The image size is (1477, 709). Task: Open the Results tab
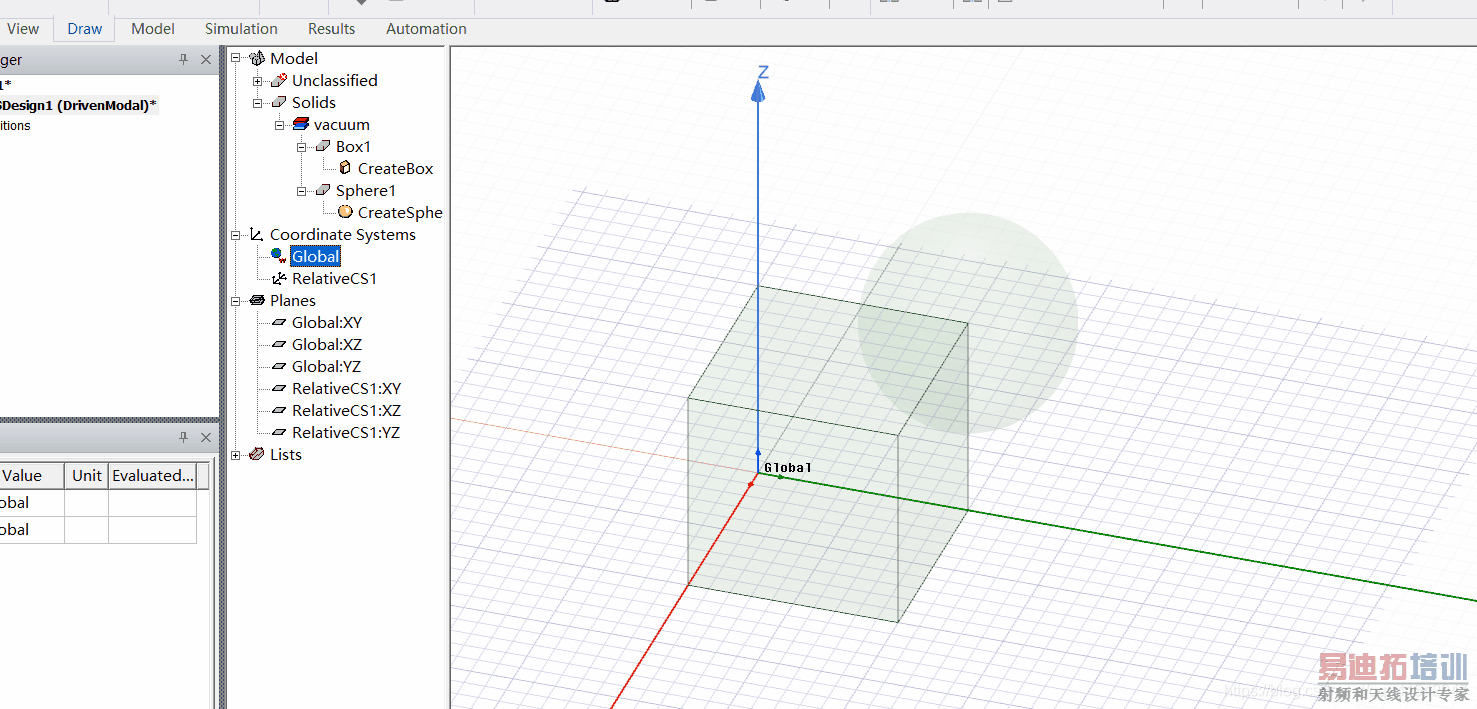[x=331, y=29]
